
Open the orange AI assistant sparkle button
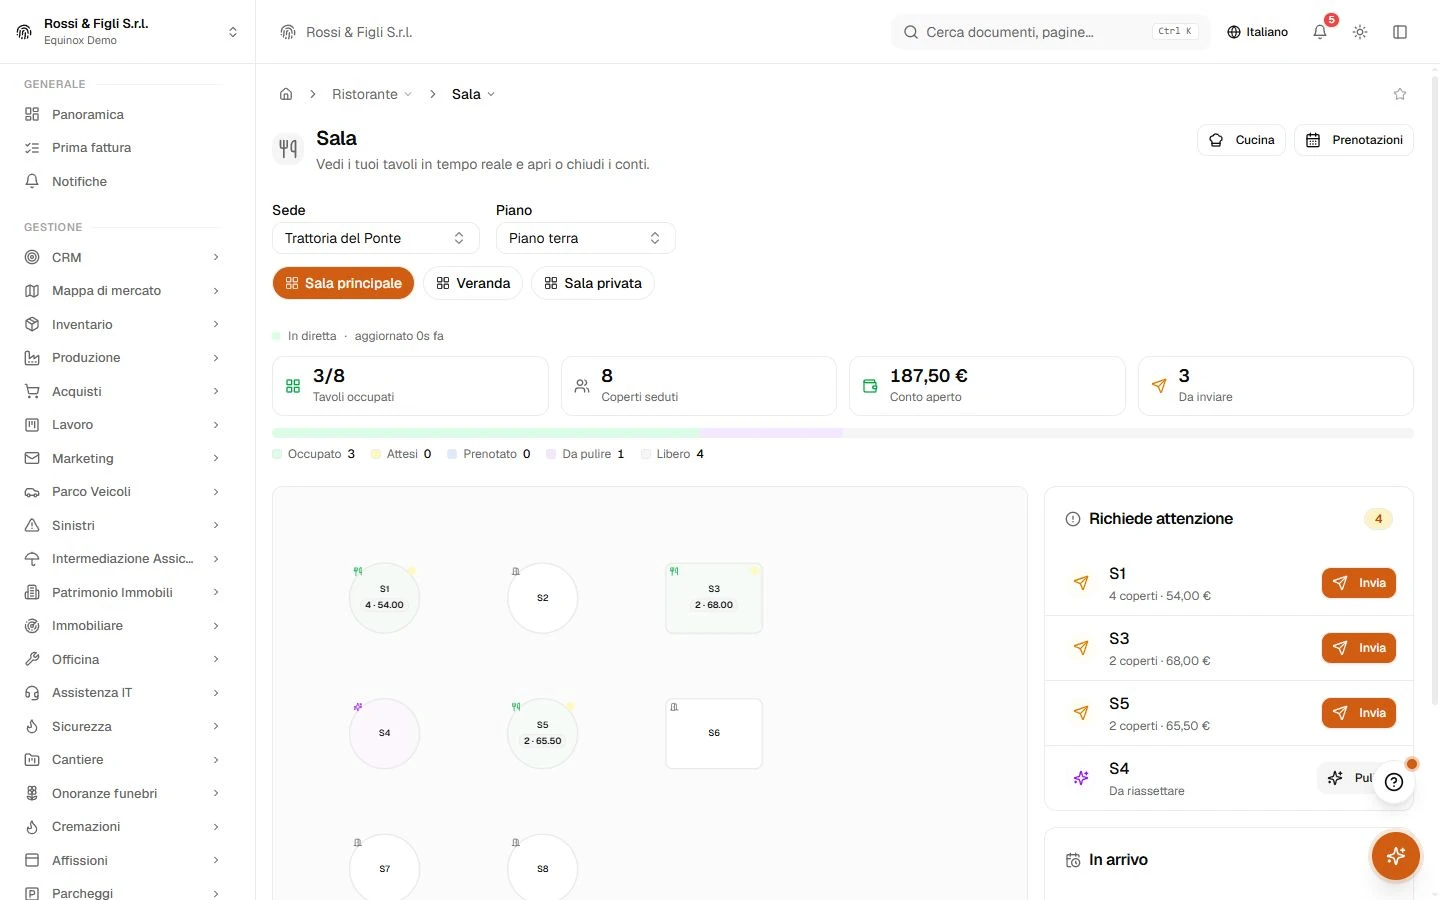1396,856
